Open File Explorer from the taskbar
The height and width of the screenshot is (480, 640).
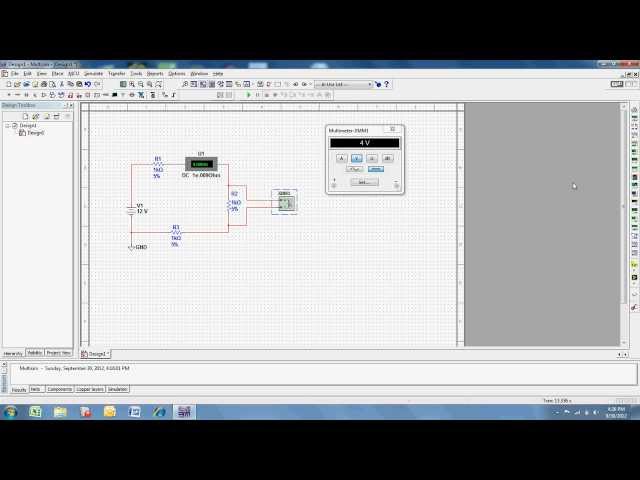[x=60, y=412]
